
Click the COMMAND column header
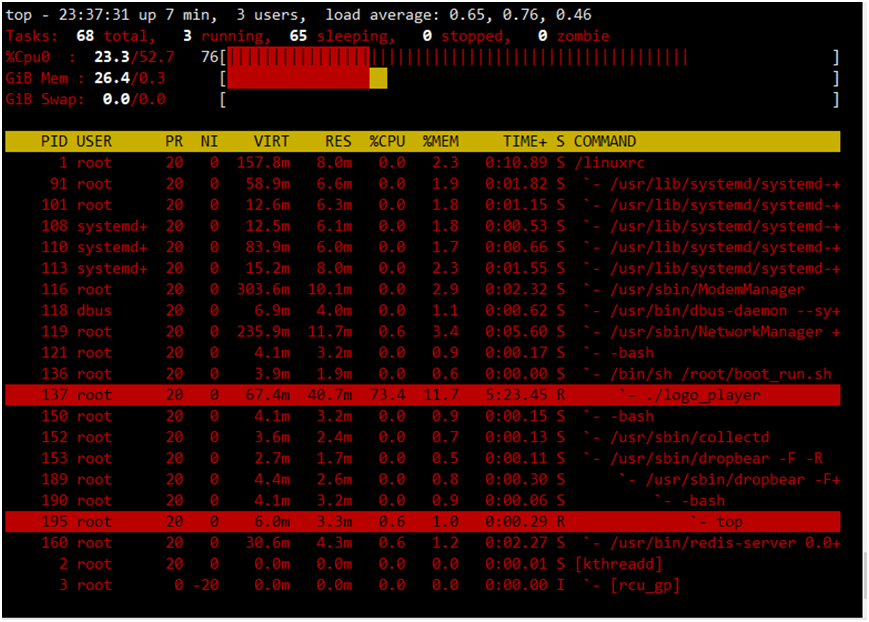coord(605,141)
